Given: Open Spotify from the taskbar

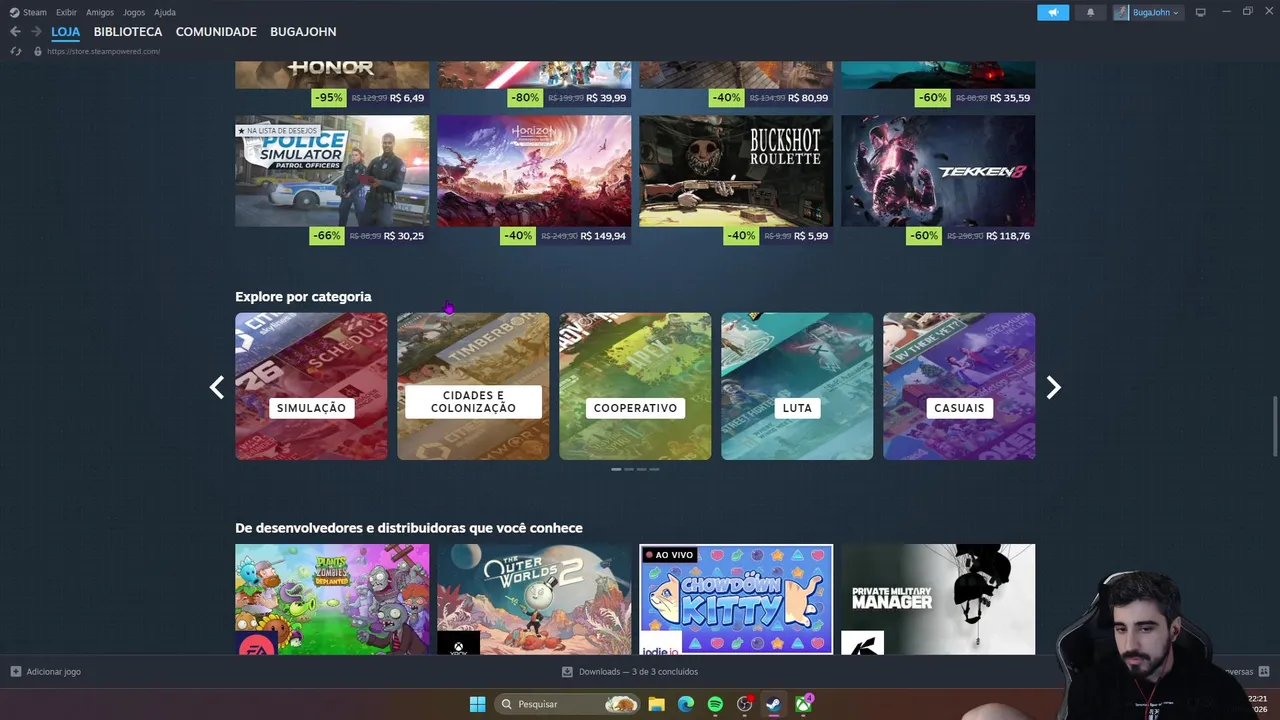Looking at the screenshot, I should pyautogui.click(x=715, y=704).
